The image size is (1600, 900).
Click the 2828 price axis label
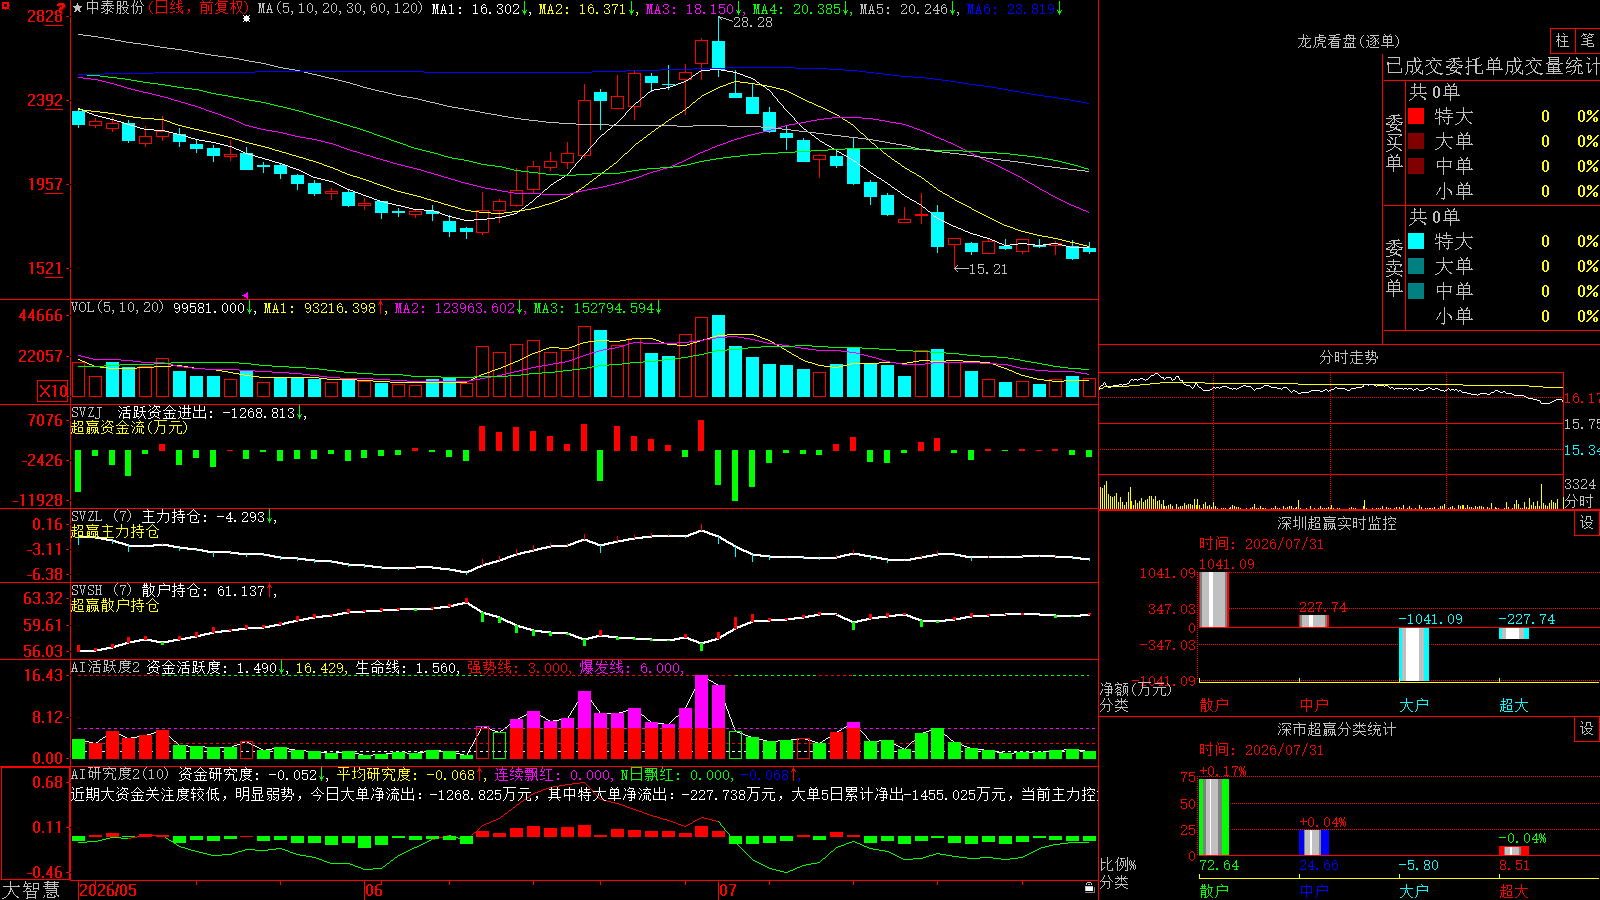pyautogui.click(x=46, y=16)
